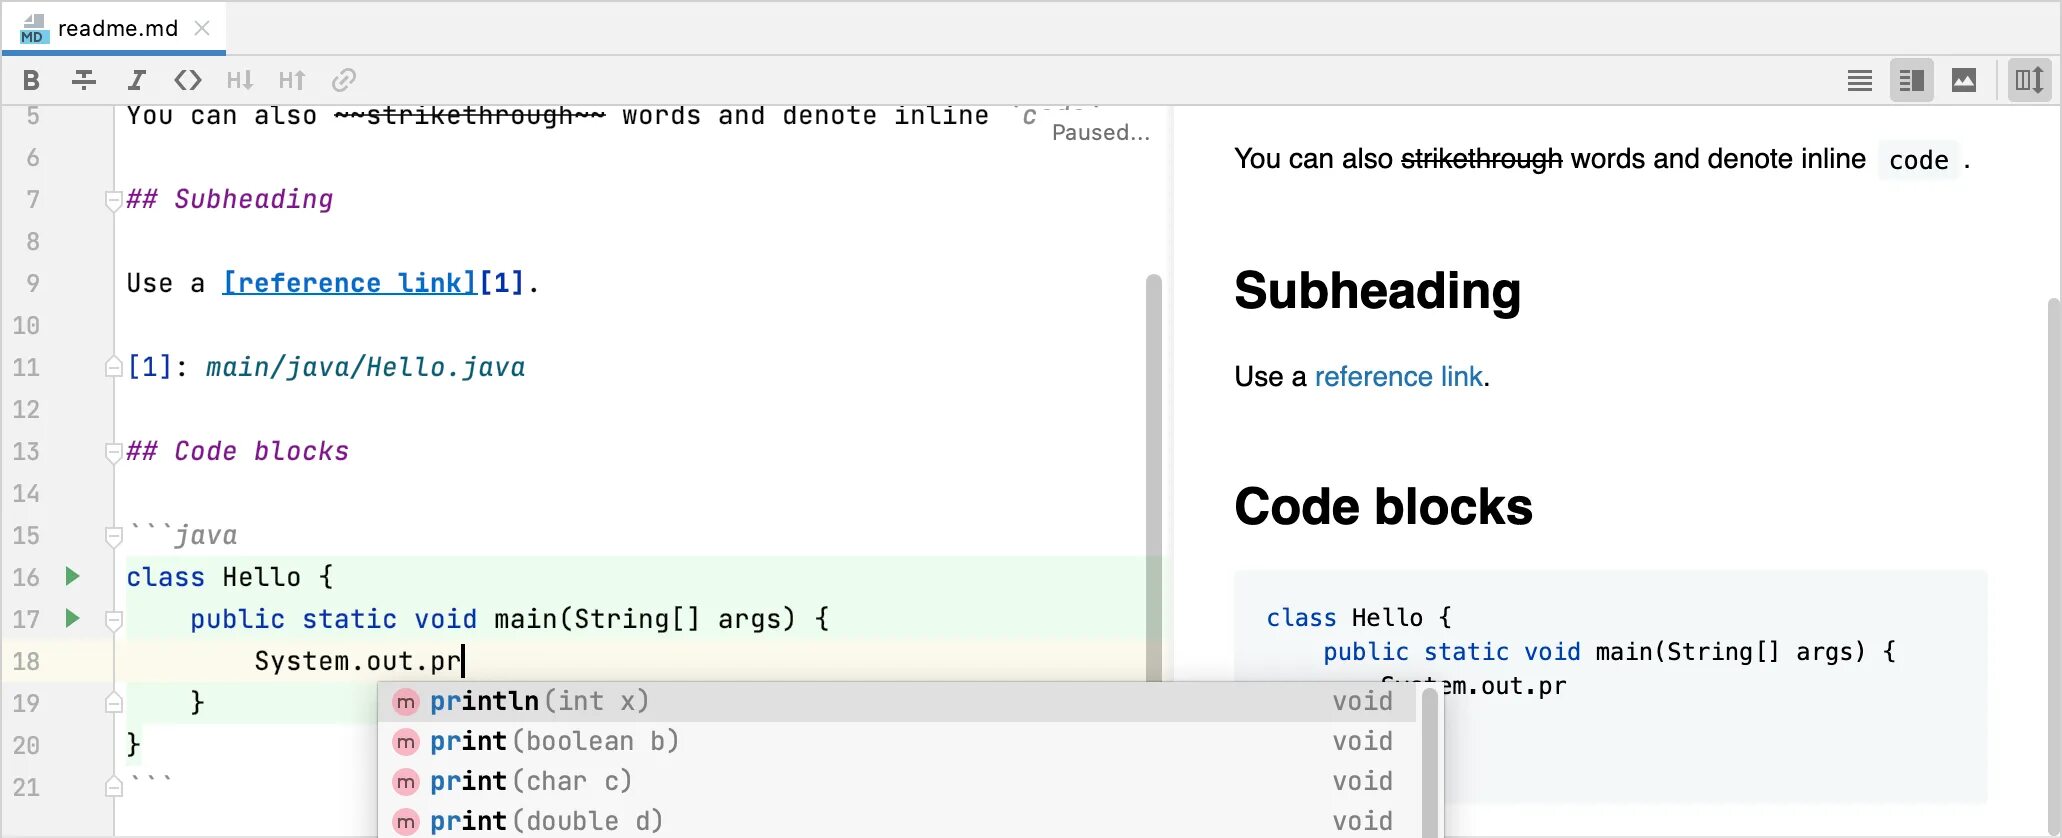The width and height of the screenshot is (2062, 838).
Task: Close the readme.md tab
Action: coord(202,28)
